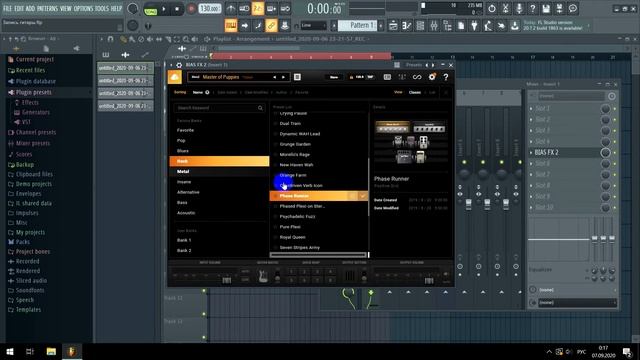
Task: Click the infinity looper icon in BIAS FX 2
Action: tap(417, 77)
